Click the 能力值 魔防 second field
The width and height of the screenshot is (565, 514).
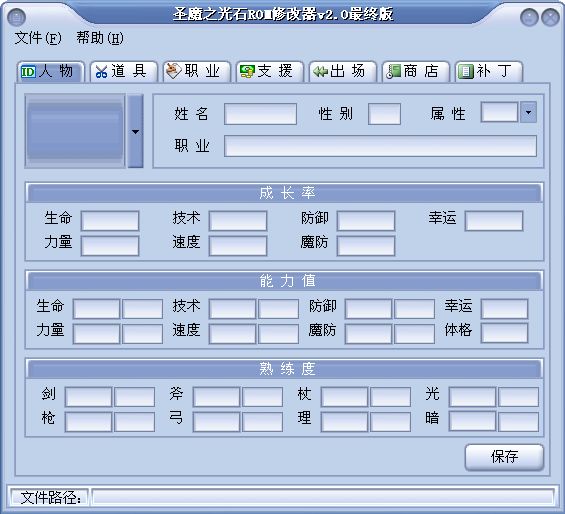coord(414,334)
